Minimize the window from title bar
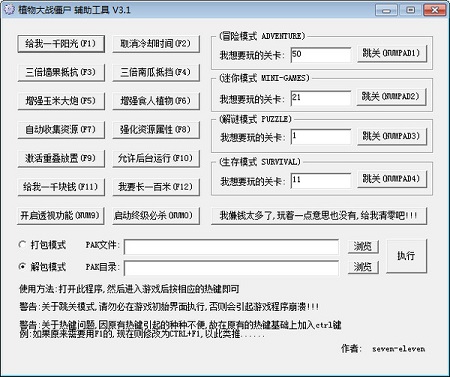Image resolution: width=450 pixels, height=377 pixels. click(x=386, y=10)
